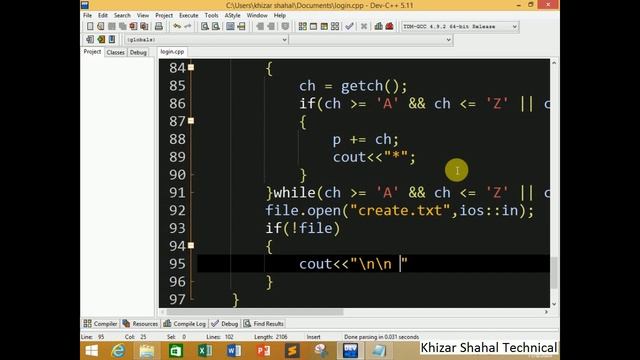Click the Compile & Run toolbar icon

pos(324,27)
